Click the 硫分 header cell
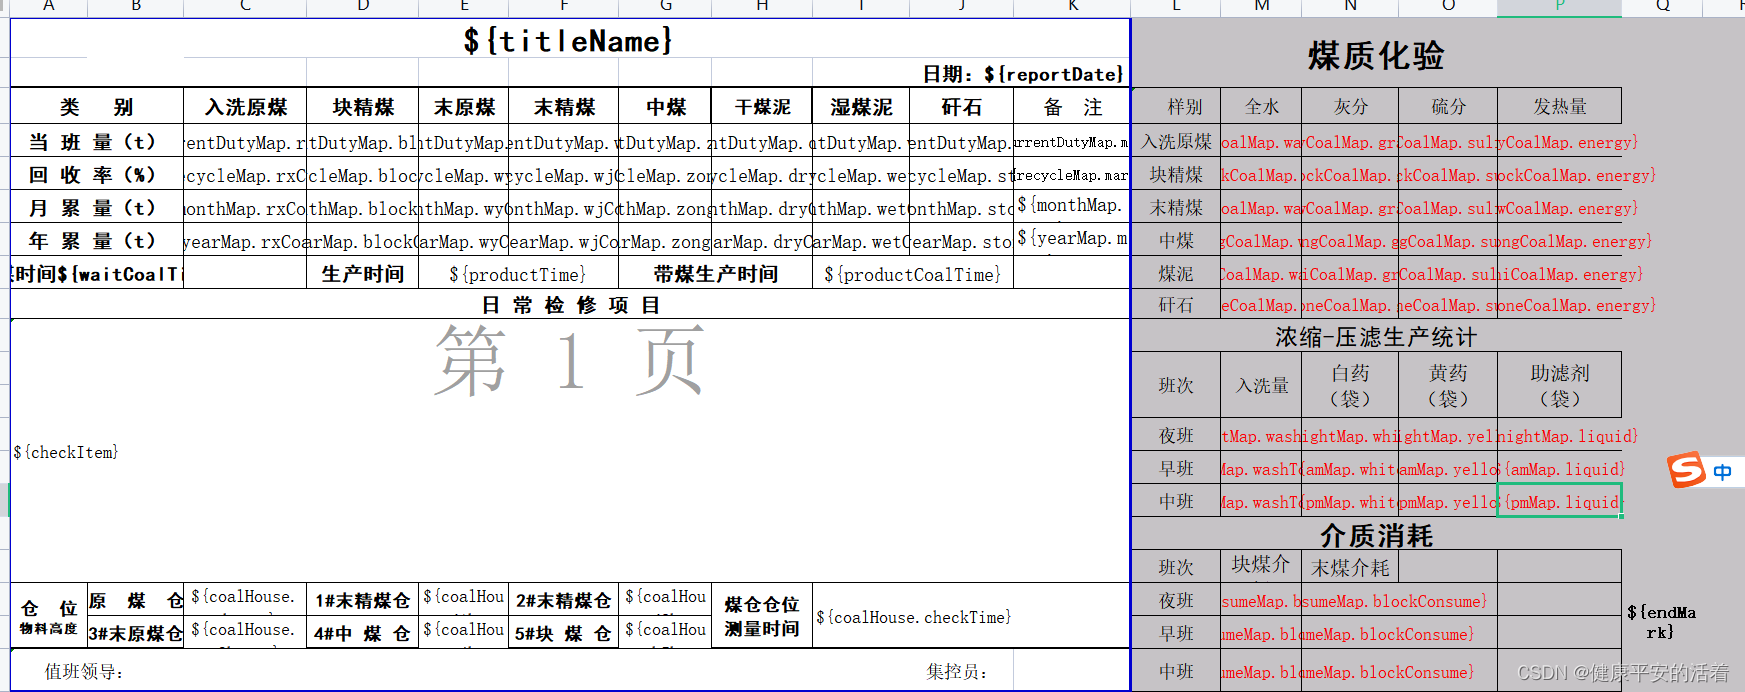The height and width of the screenshot is (692, 1745). [1448, 106]
